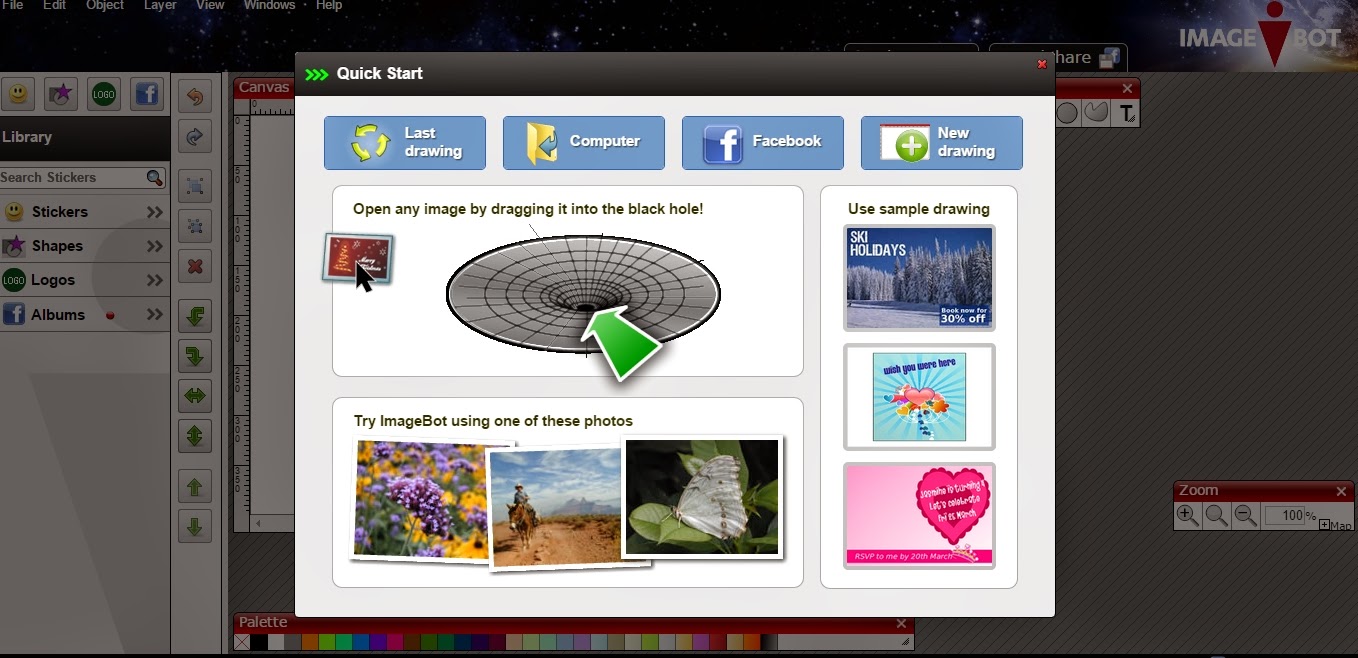Click the Last drawing button
The width and height of the screenshot is (1358, 658).
pos(405,142)
